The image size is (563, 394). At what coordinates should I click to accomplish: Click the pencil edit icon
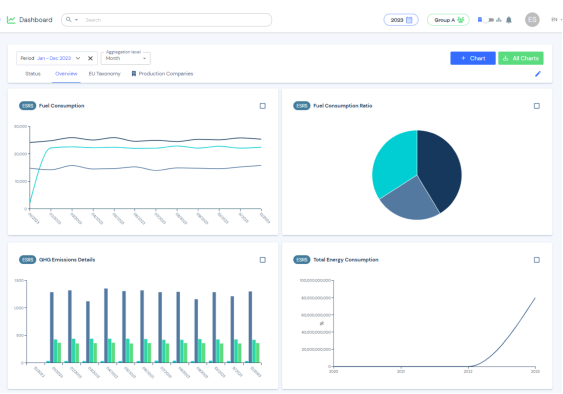pyautogui.click(x=538, y=74)
